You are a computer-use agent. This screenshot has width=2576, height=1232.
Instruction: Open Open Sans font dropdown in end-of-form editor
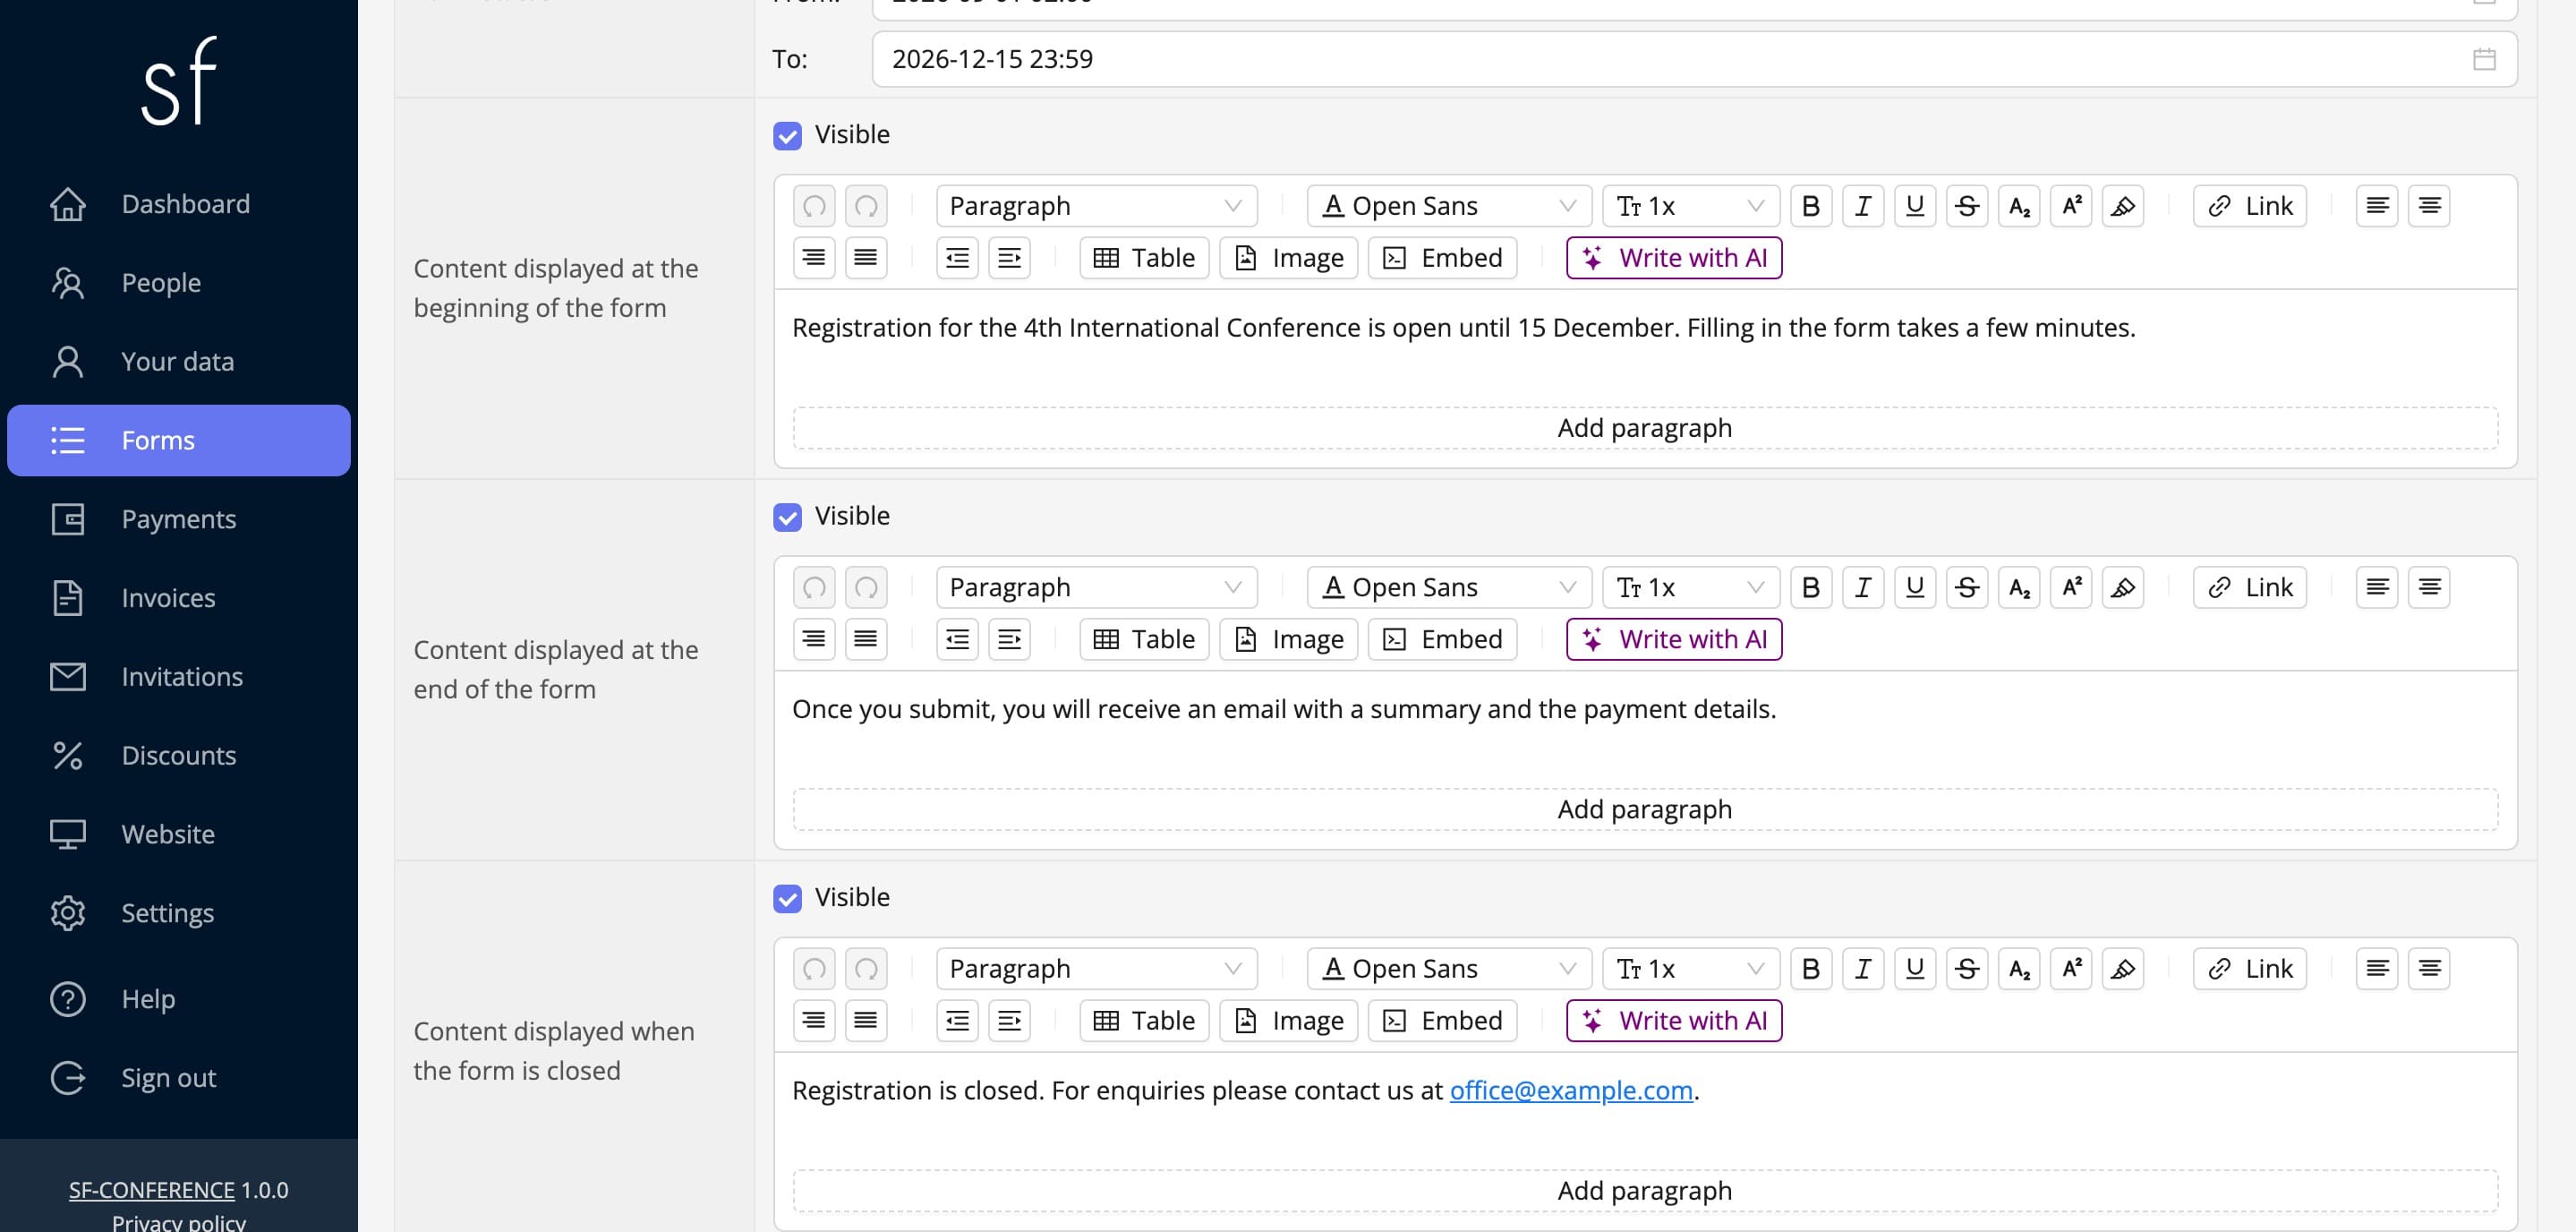pyautogui.click(x=1449, y=587)
